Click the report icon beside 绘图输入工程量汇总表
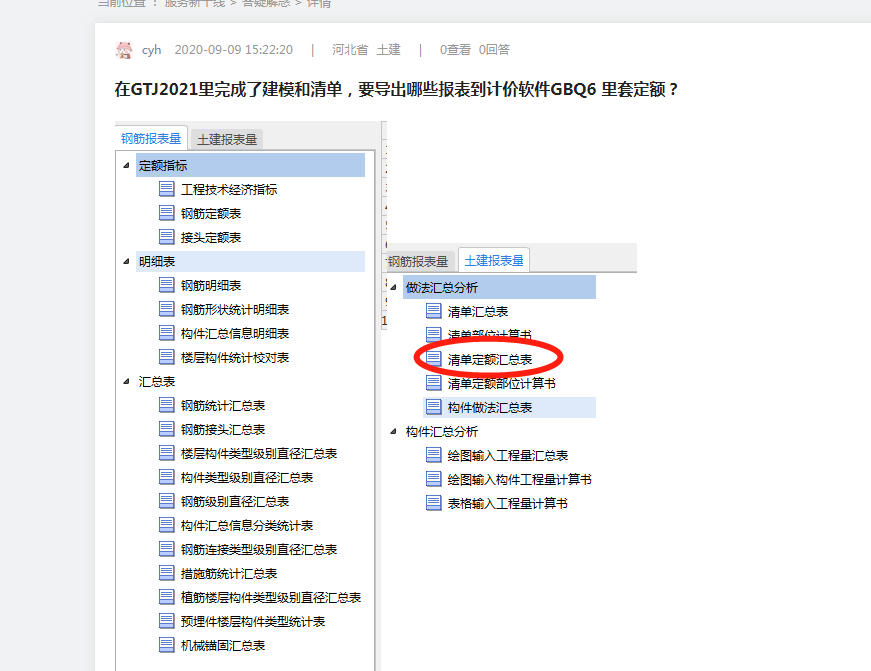Image resolution: width=871 pixels, height=671 pixels. (x=434, y=455)
